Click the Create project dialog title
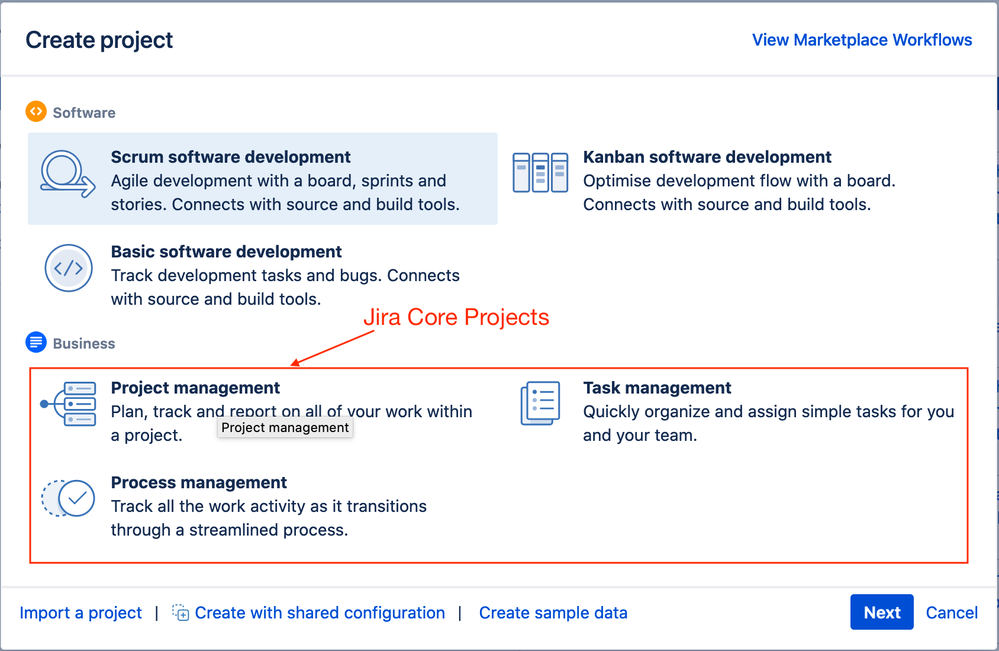Viewport: 999px width, 651px height. [99, 40]
